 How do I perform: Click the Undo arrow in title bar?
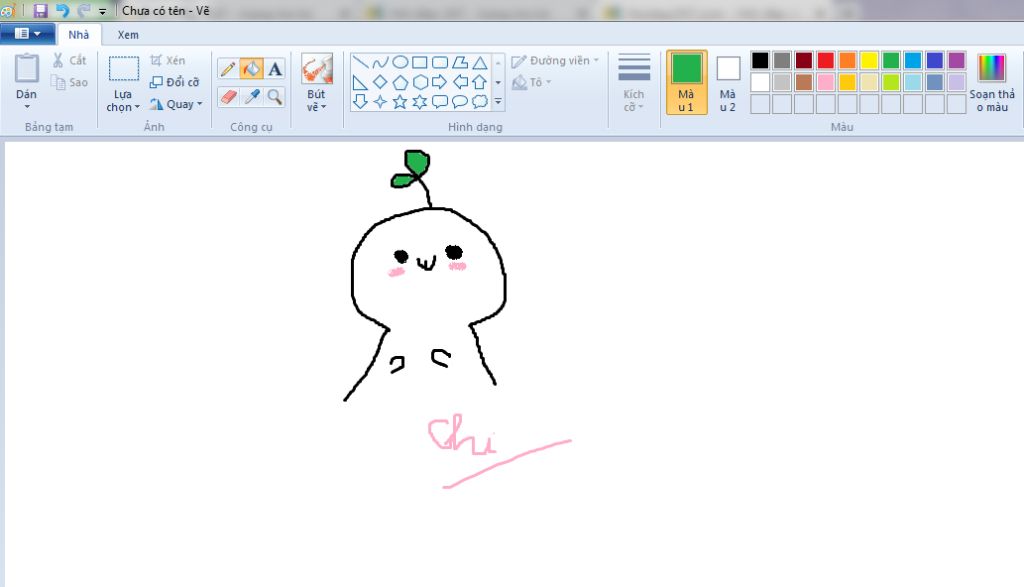coord(63,10)
